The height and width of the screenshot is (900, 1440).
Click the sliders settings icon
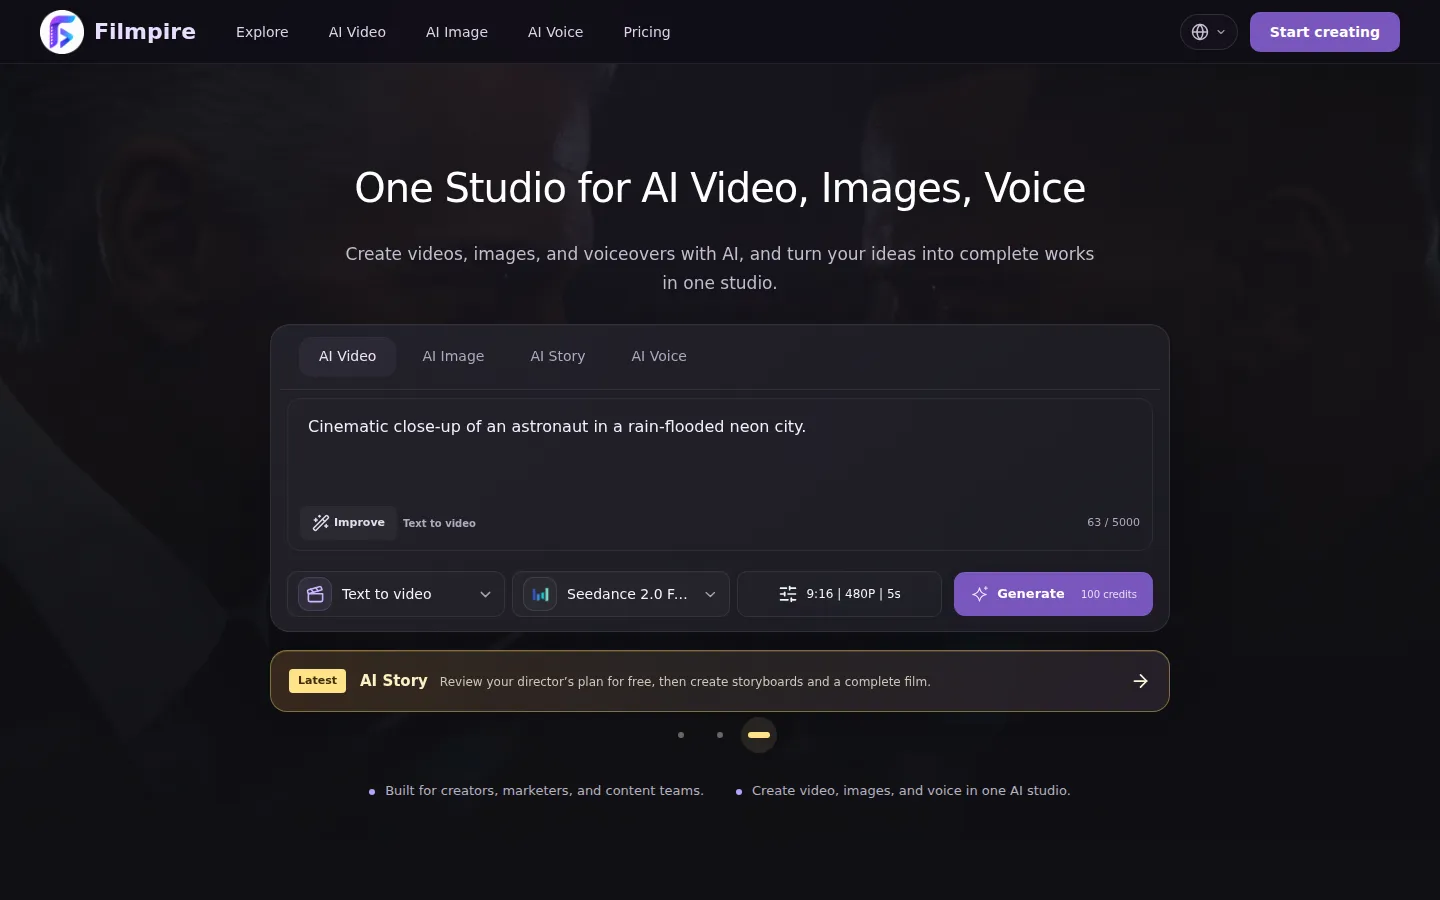(788, 594)
